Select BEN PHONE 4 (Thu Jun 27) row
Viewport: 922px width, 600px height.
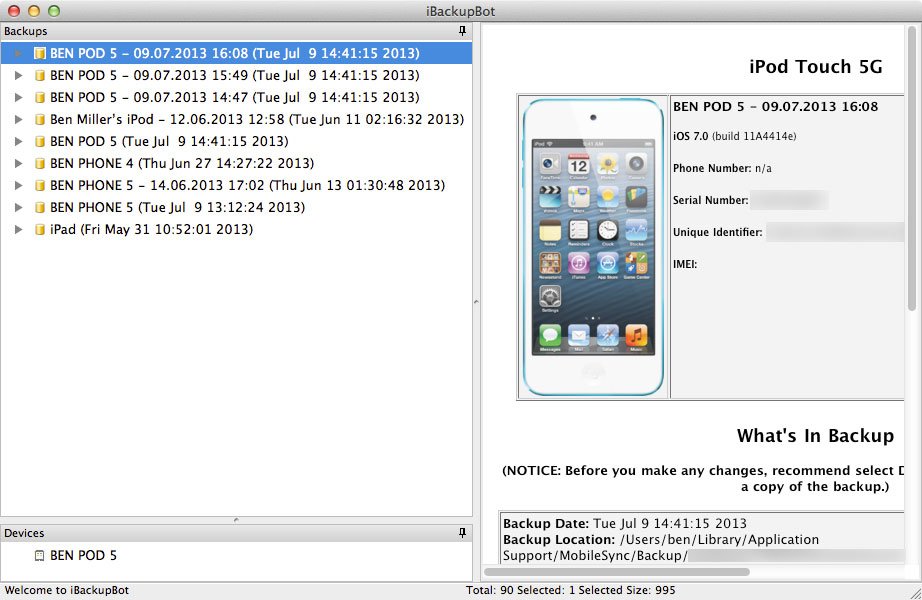pos(236,163)
